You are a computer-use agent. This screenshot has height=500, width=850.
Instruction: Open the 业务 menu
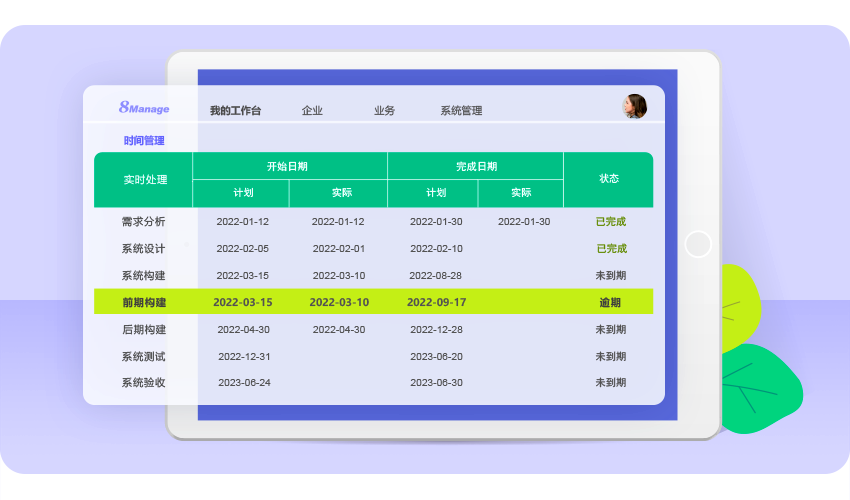click(384, 111)
